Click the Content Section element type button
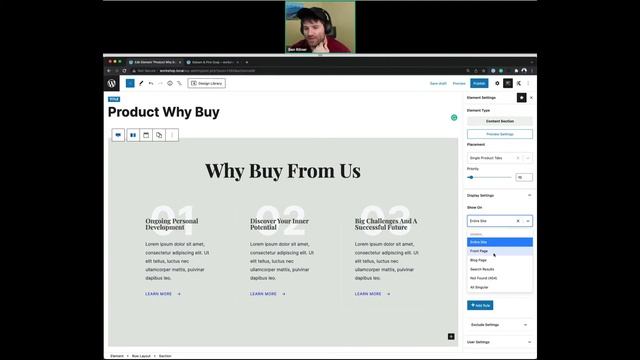The height and width of the screenshot is (360, 640). click(x=500, y=121)
